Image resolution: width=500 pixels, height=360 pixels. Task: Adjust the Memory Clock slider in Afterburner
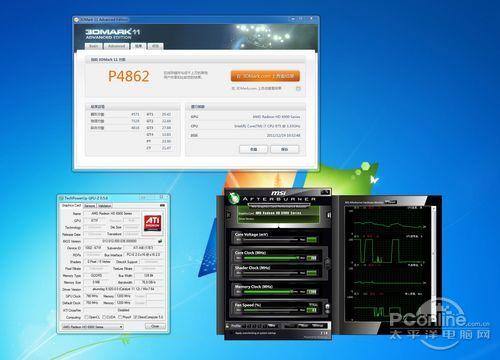pyautogui.click(x=270, y=292)
